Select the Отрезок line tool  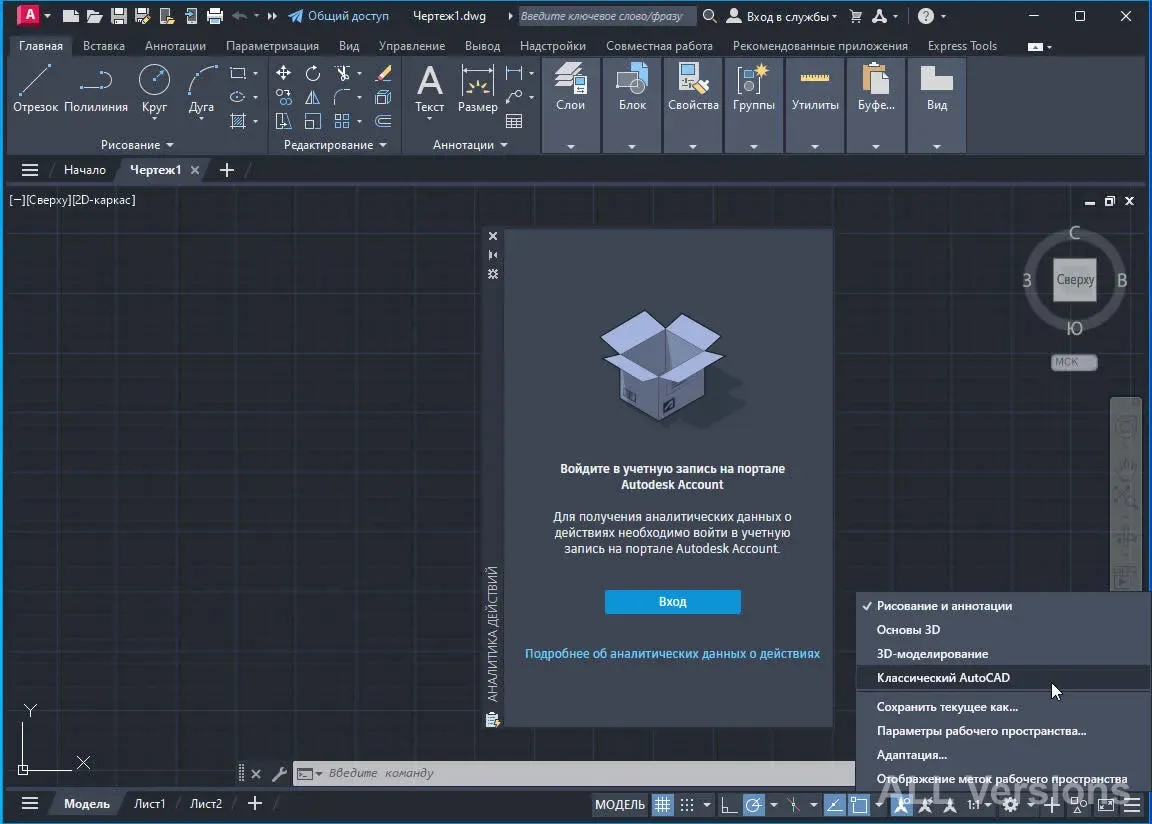35,88
